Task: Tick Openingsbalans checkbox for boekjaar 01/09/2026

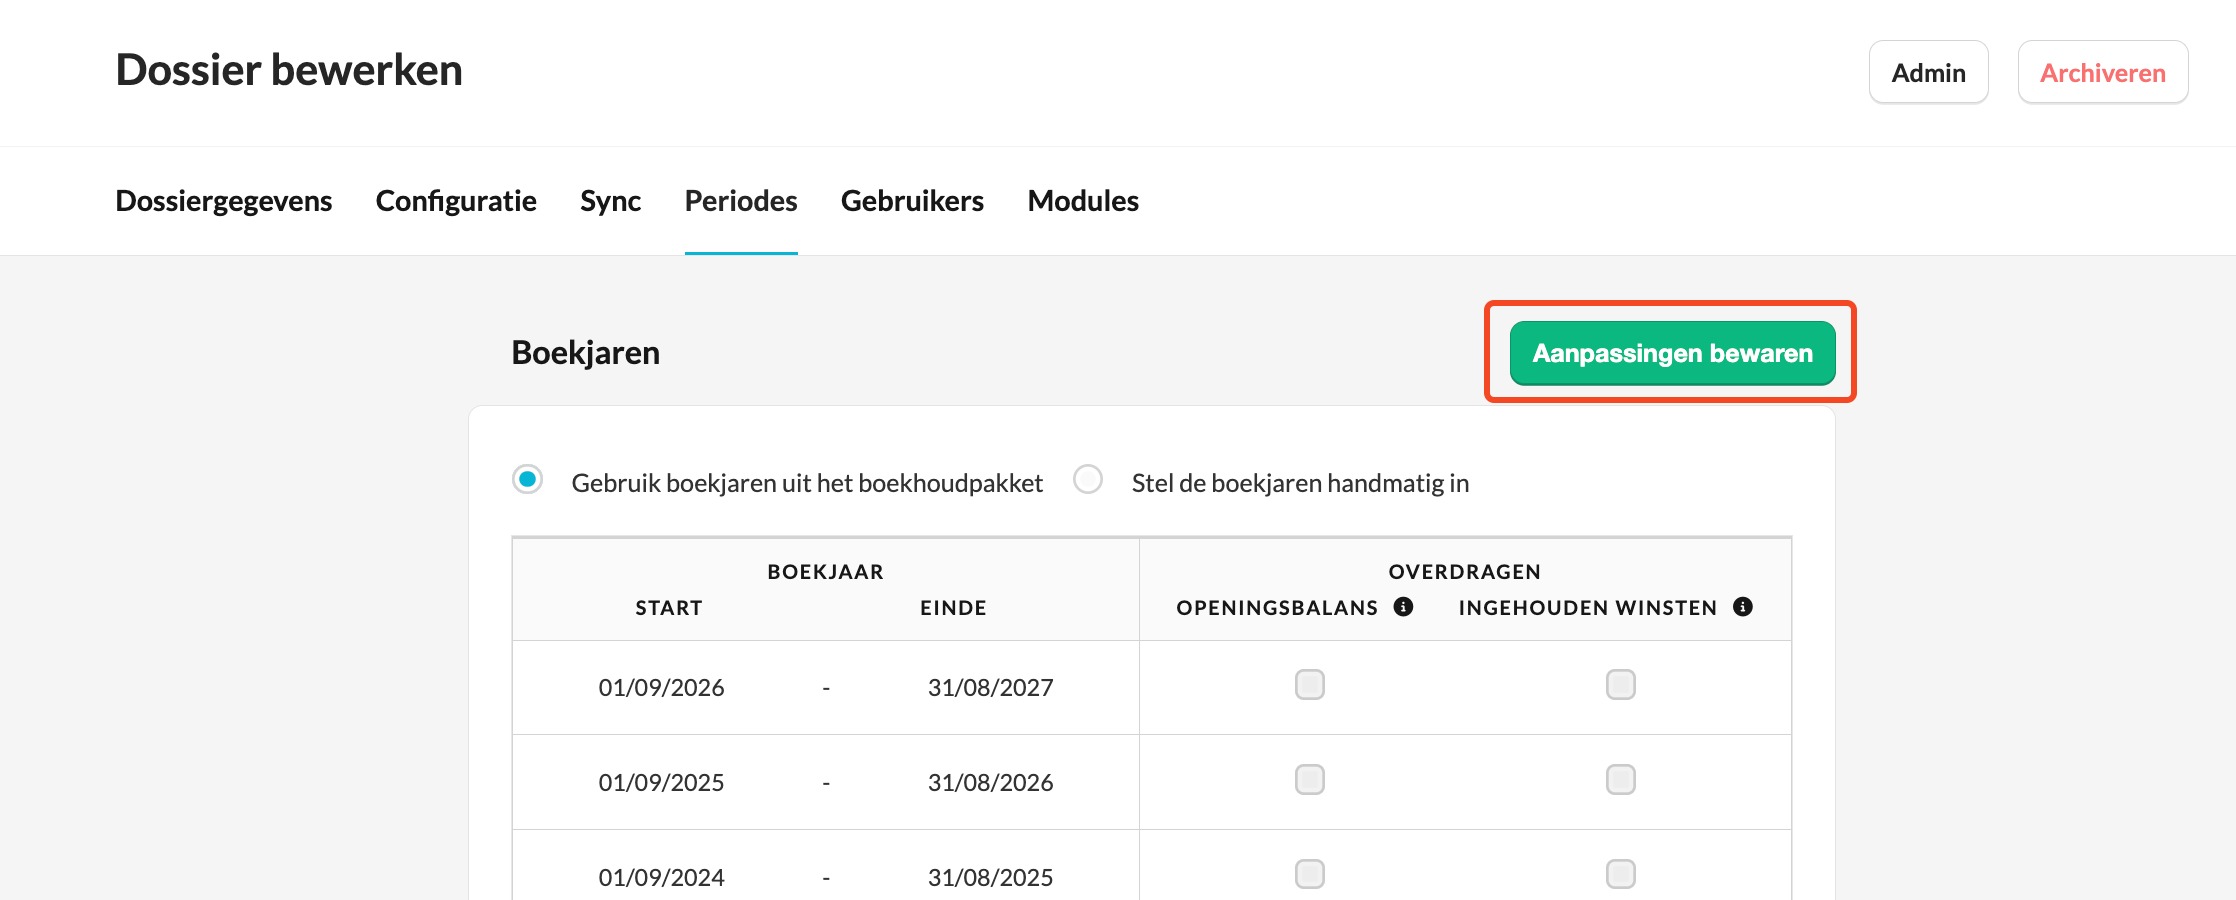Action: pos(1309,685)
